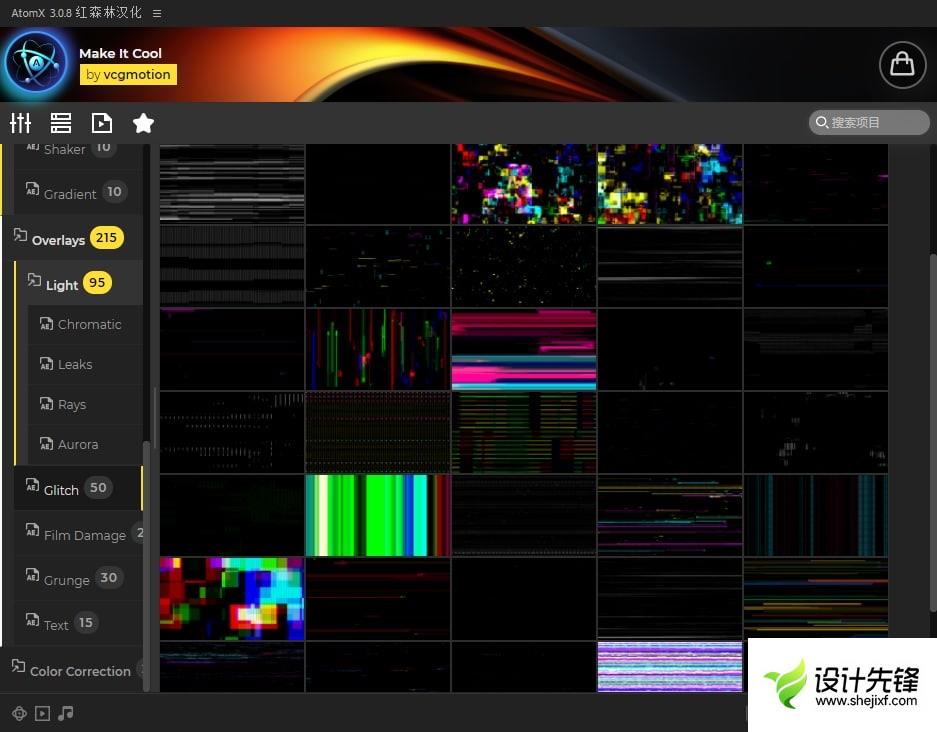Select the Glitch category
The image size is (937, 732).
click(x=61, y=490)
